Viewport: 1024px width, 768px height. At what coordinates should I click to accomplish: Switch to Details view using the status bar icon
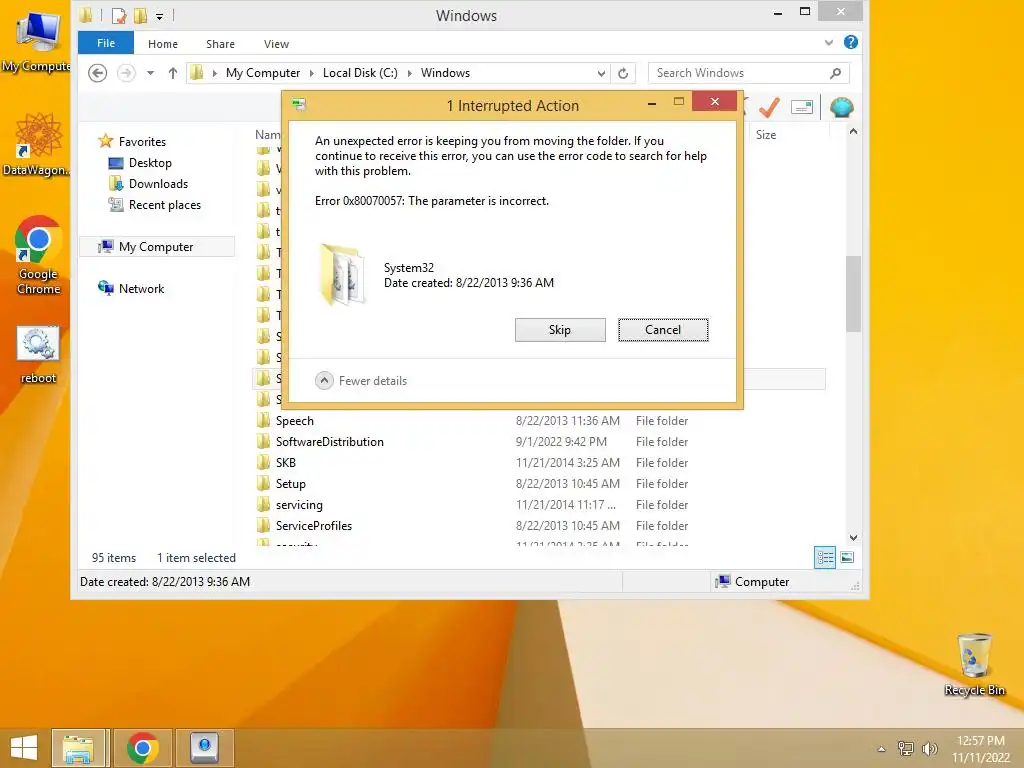825,558
